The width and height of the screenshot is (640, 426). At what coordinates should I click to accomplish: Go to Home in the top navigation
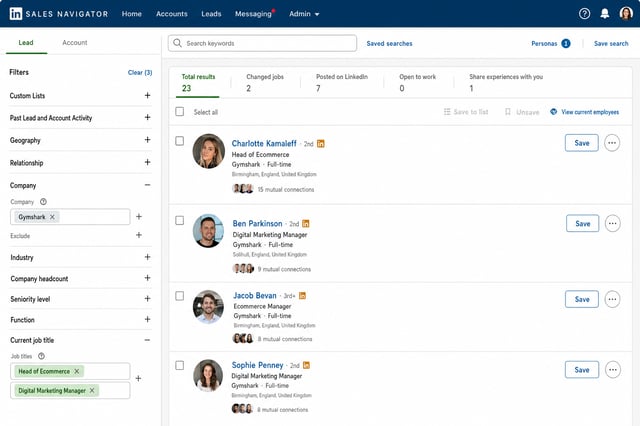coord(131,13)
